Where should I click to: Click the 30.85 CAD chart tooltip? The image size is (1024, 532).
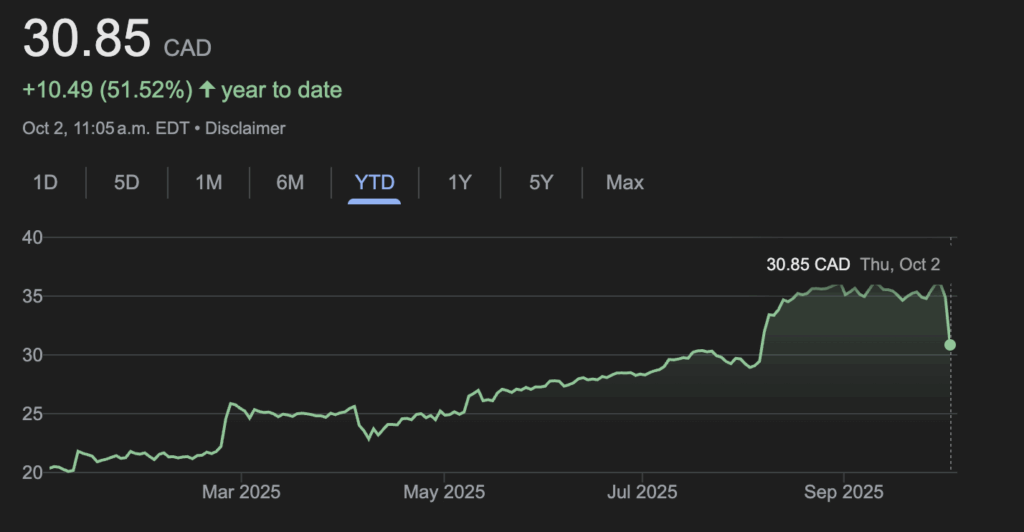pyautogui.click(x=808, y=265)
